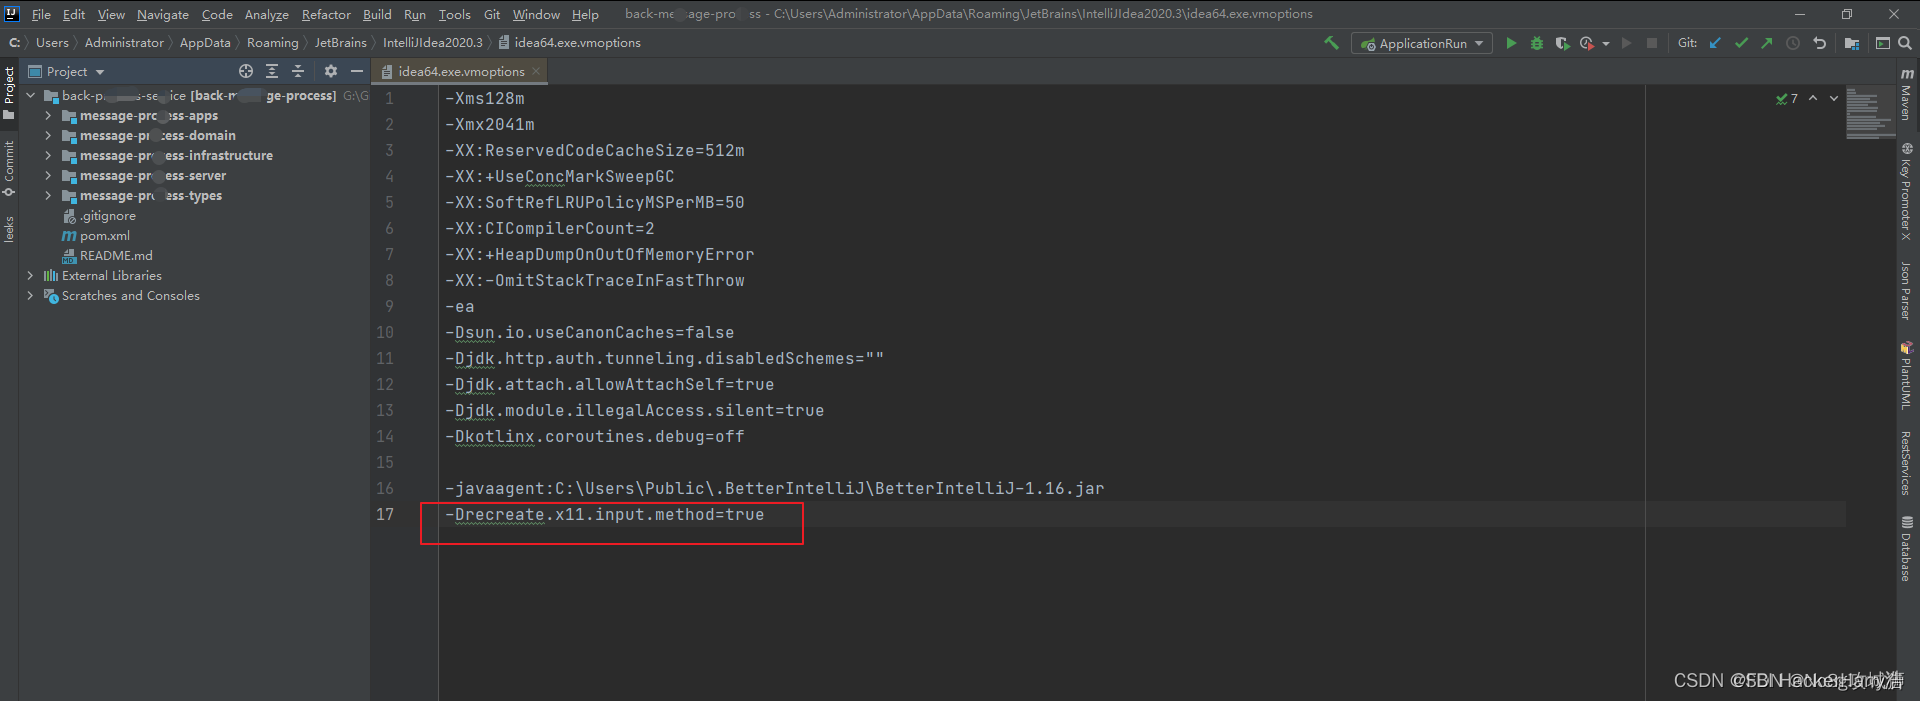
Task: Click the -Xmx2041m line in editor
Action: pyautogui.click(x=490, y=124)
